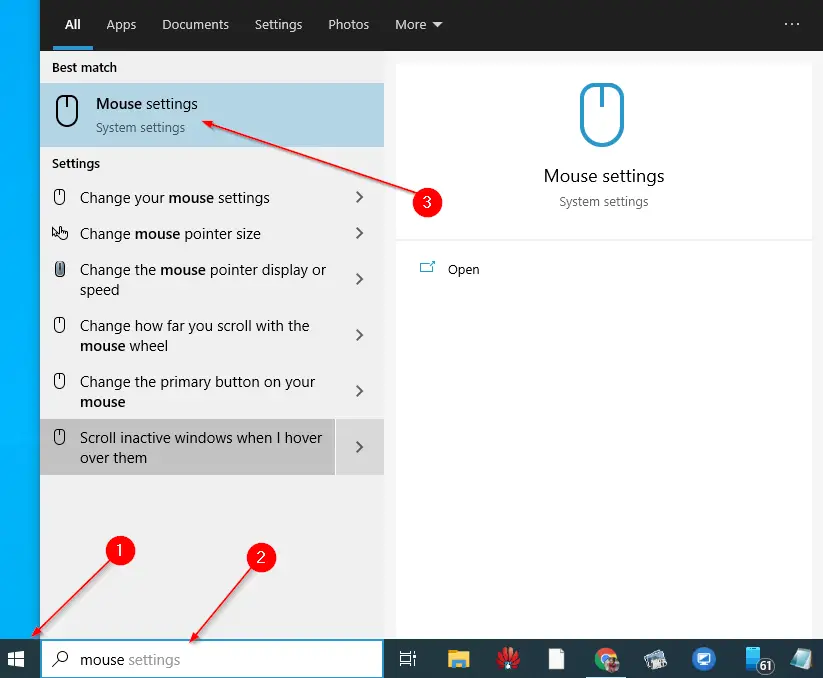
Task: Click mouse icon beside Scroll inactive windows
Action: tap(60, 437)
